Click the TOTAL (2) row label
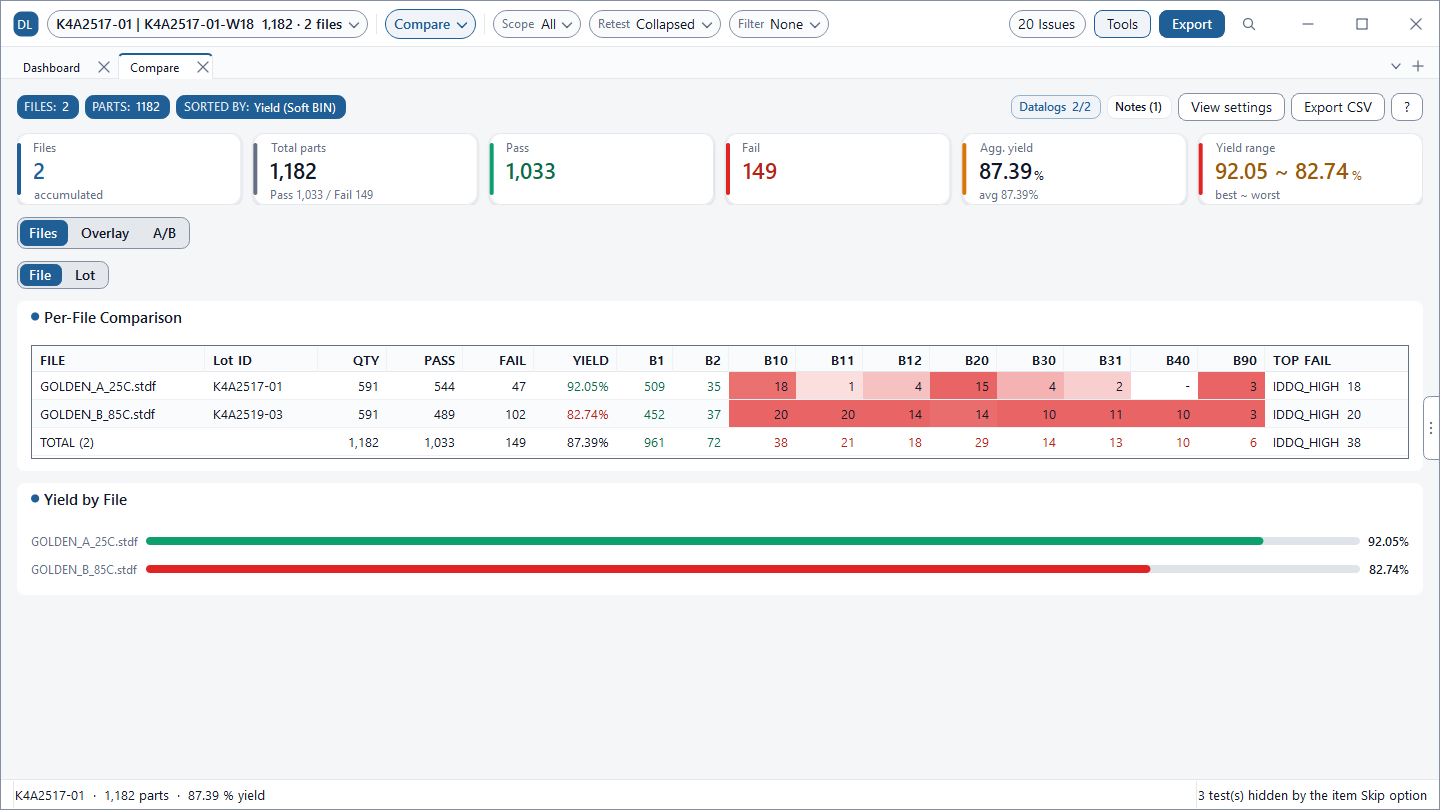1440x810 pixels. pos(67,442)
